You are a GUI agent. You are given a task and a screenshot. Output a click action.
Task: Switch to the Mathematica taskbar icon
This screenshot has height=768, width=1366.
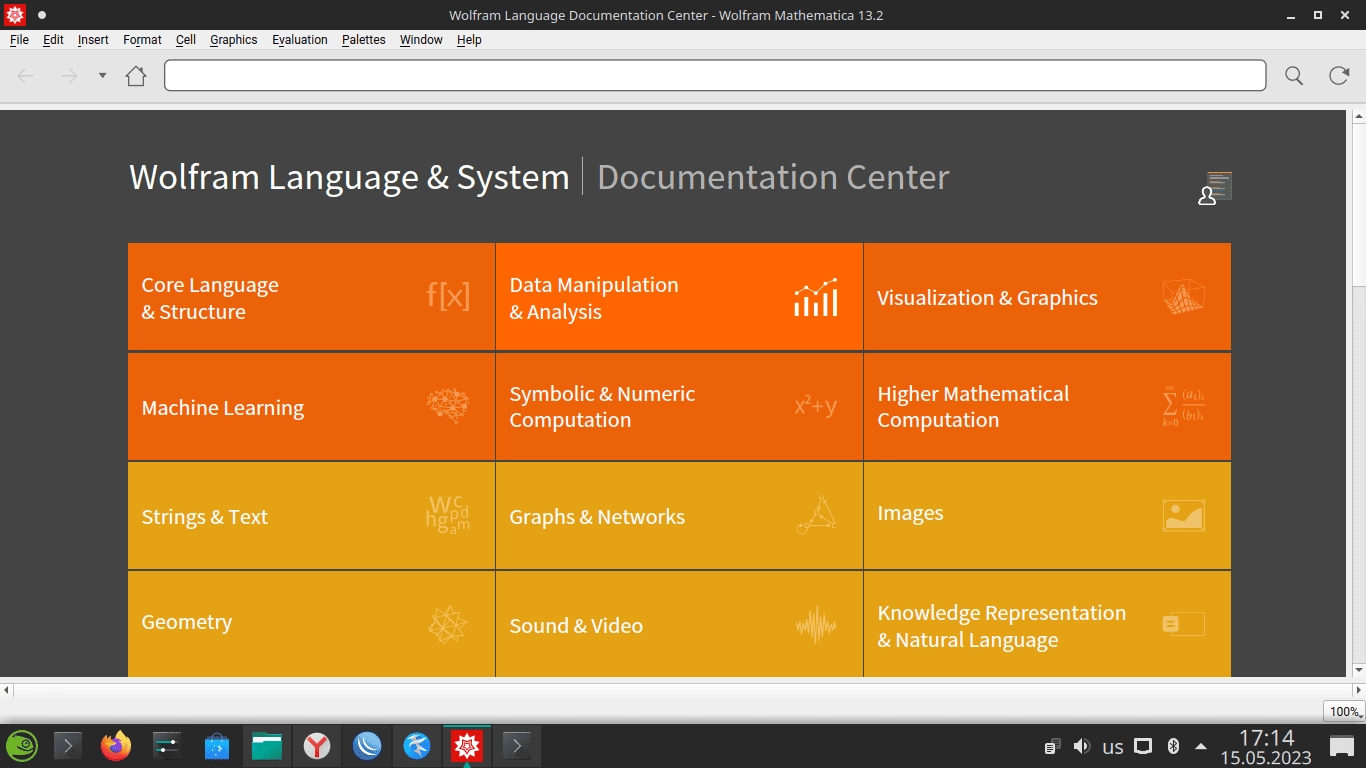[467, 746]
